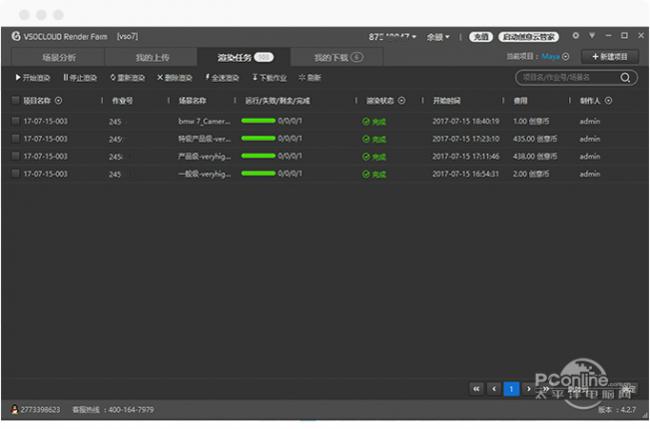
Task: Click 下载作业 download job icon
Action: pyautogui.click(x=255, y=77)
